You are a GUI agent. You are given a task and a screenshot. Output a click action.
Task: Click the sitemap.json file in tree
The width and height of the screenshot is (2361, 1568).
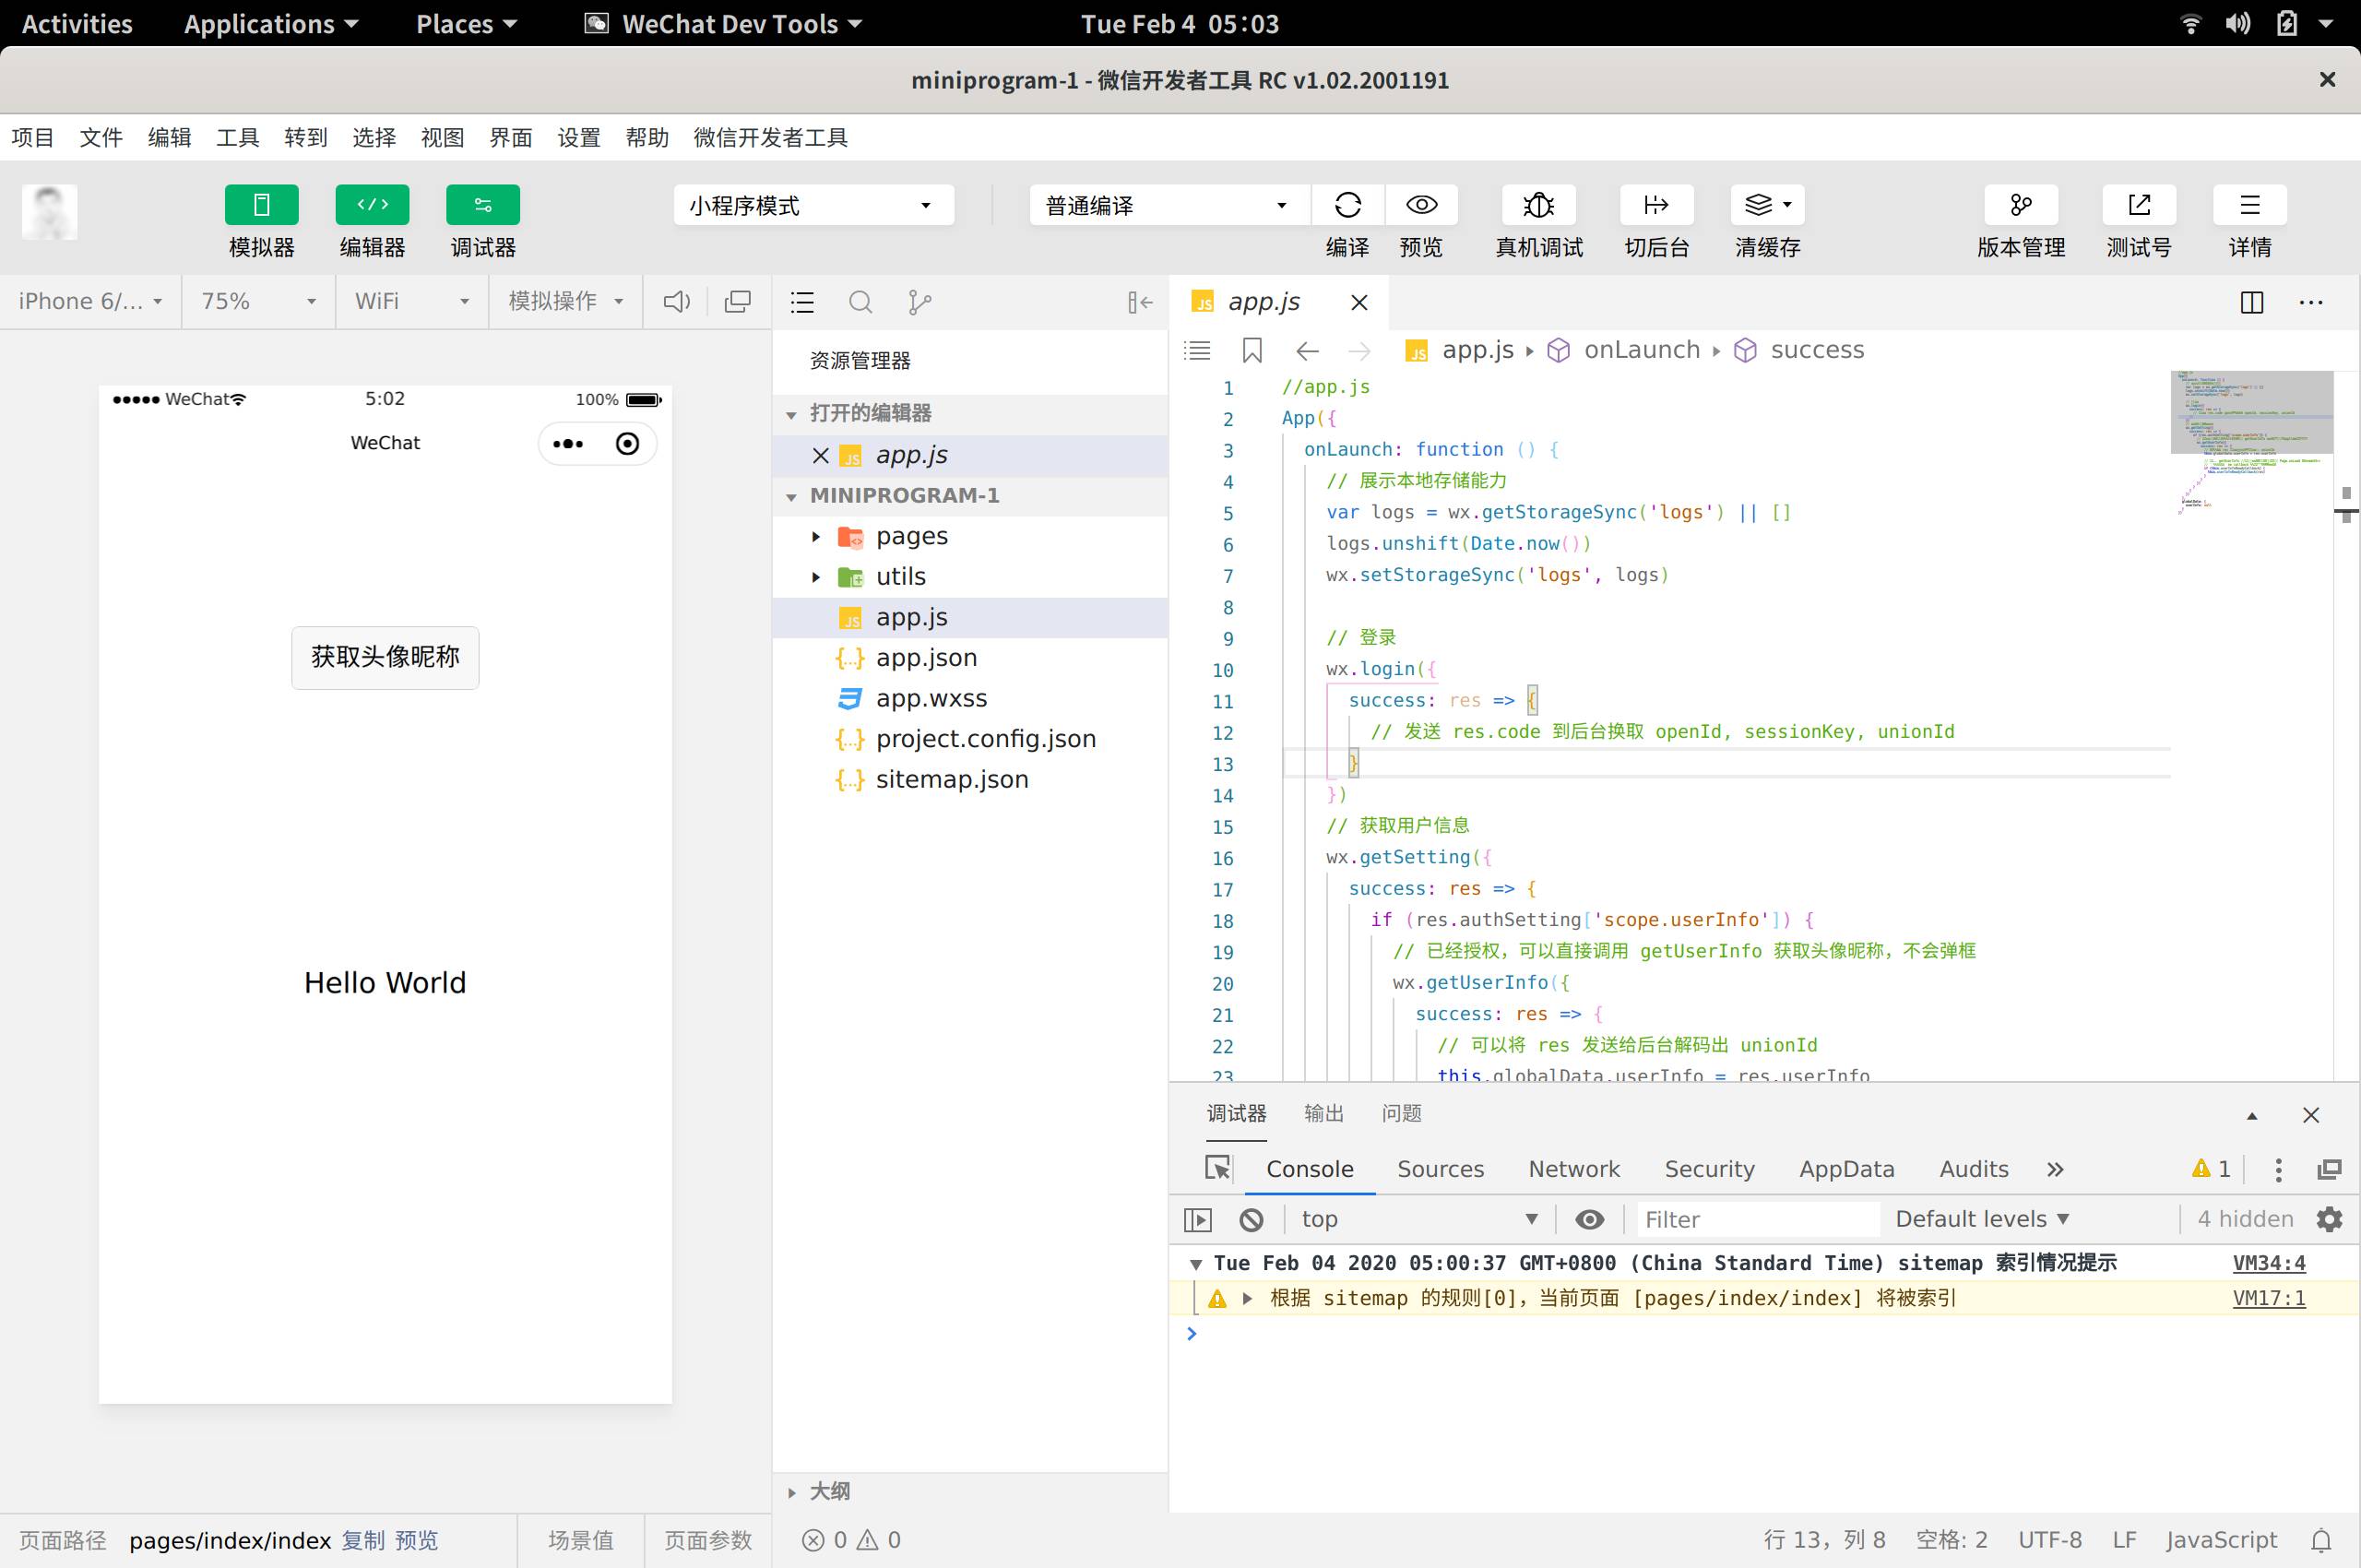(952, 778)
